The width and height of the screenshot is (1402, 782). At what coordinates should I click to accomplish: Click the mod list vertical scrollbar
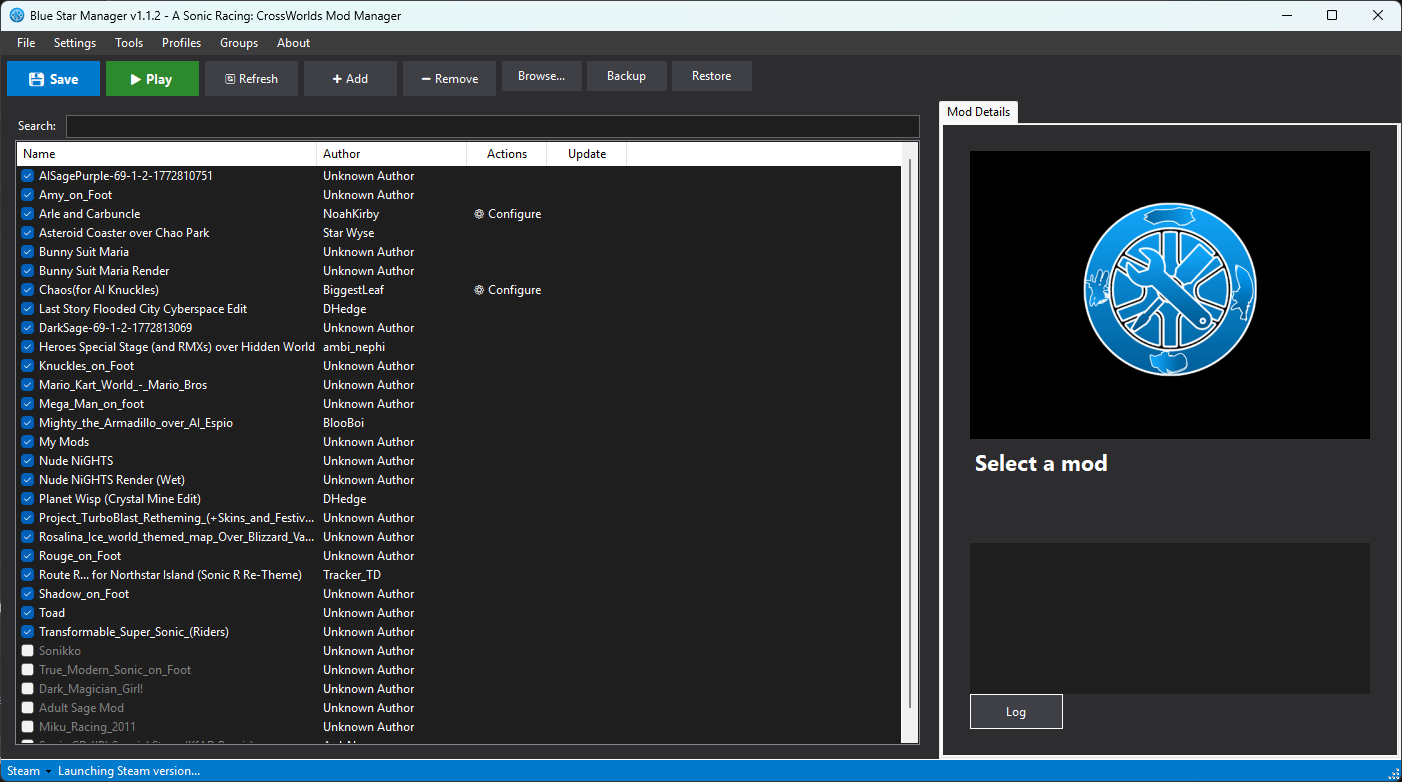tap(909, 433)
